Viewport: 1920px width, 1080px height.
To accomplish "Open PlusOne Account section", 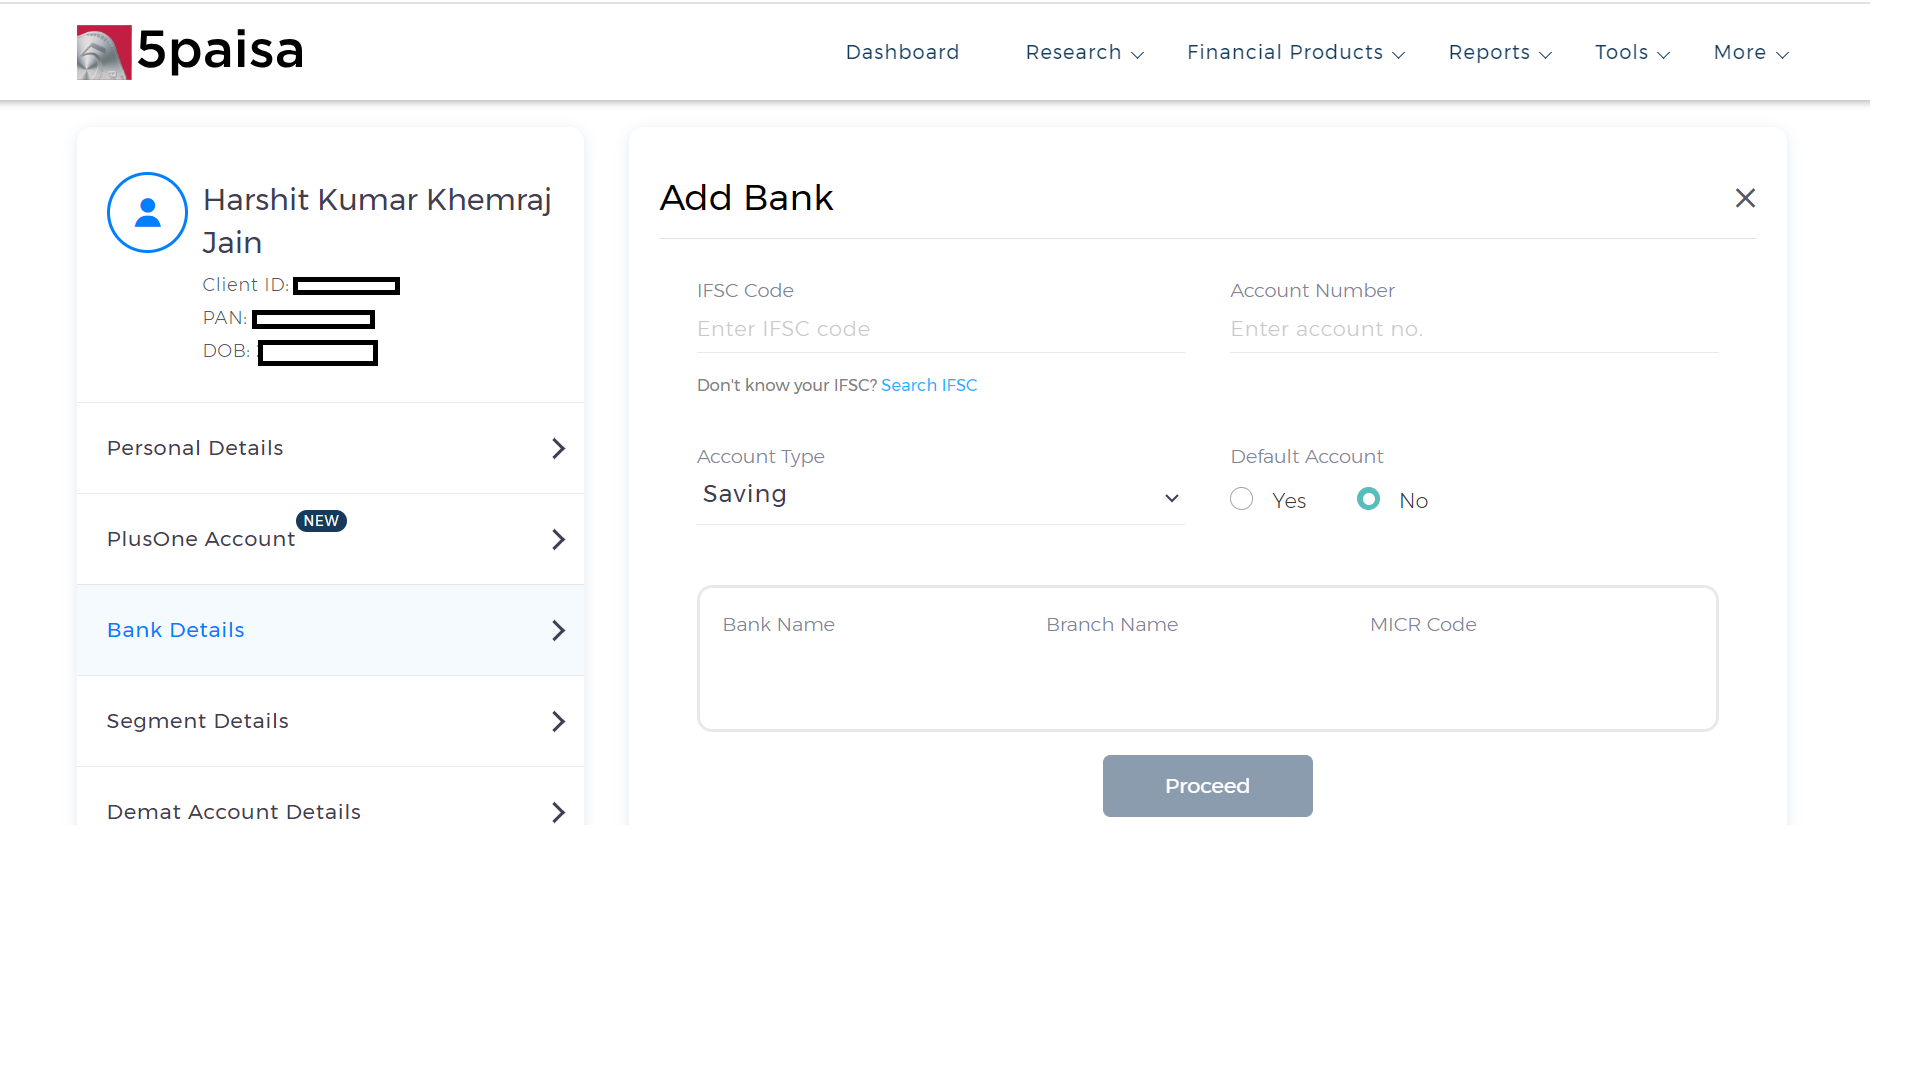I will click(330, 539).
